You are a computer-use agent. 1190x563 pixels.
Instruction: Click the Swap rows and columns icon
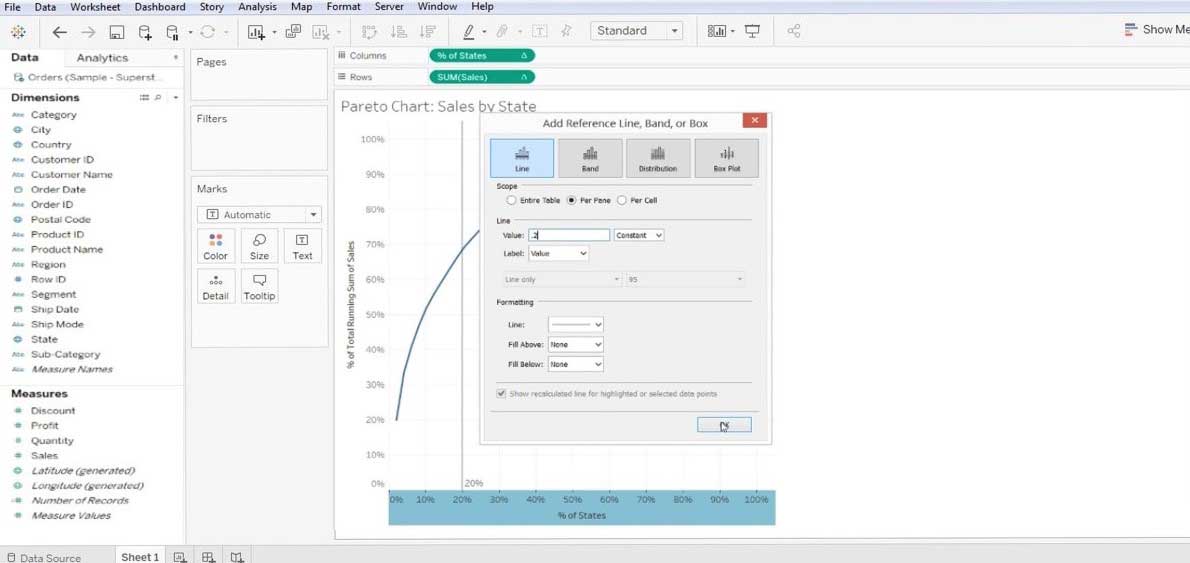(370, 32)
